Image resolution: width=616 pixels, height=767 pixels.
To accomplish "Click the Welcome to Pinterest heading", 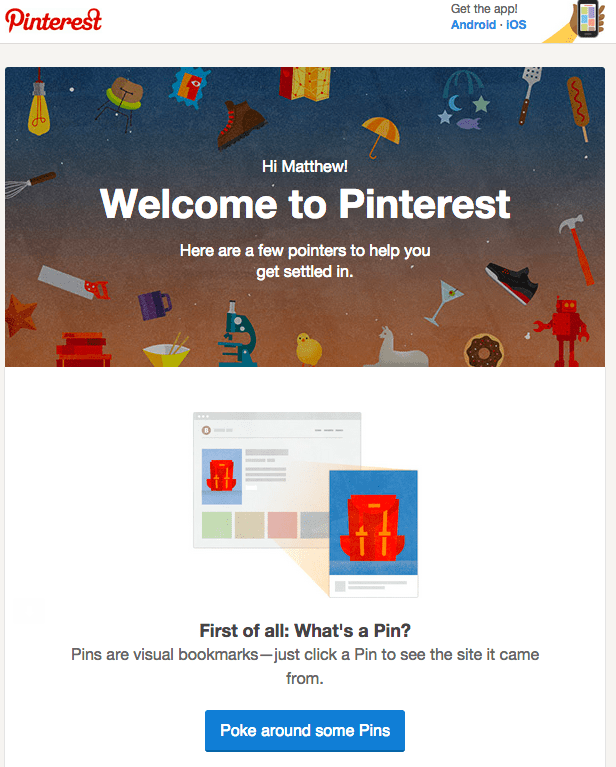I will point(305,204).
